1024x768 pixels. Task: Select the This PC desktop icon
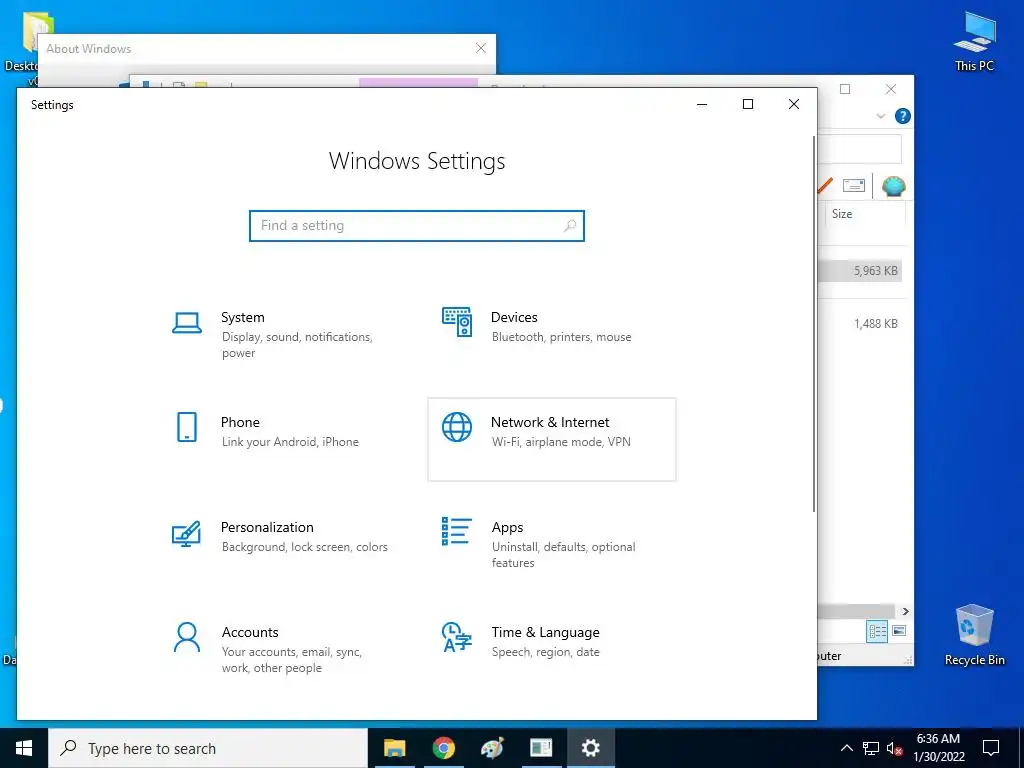tap(974, 42)
